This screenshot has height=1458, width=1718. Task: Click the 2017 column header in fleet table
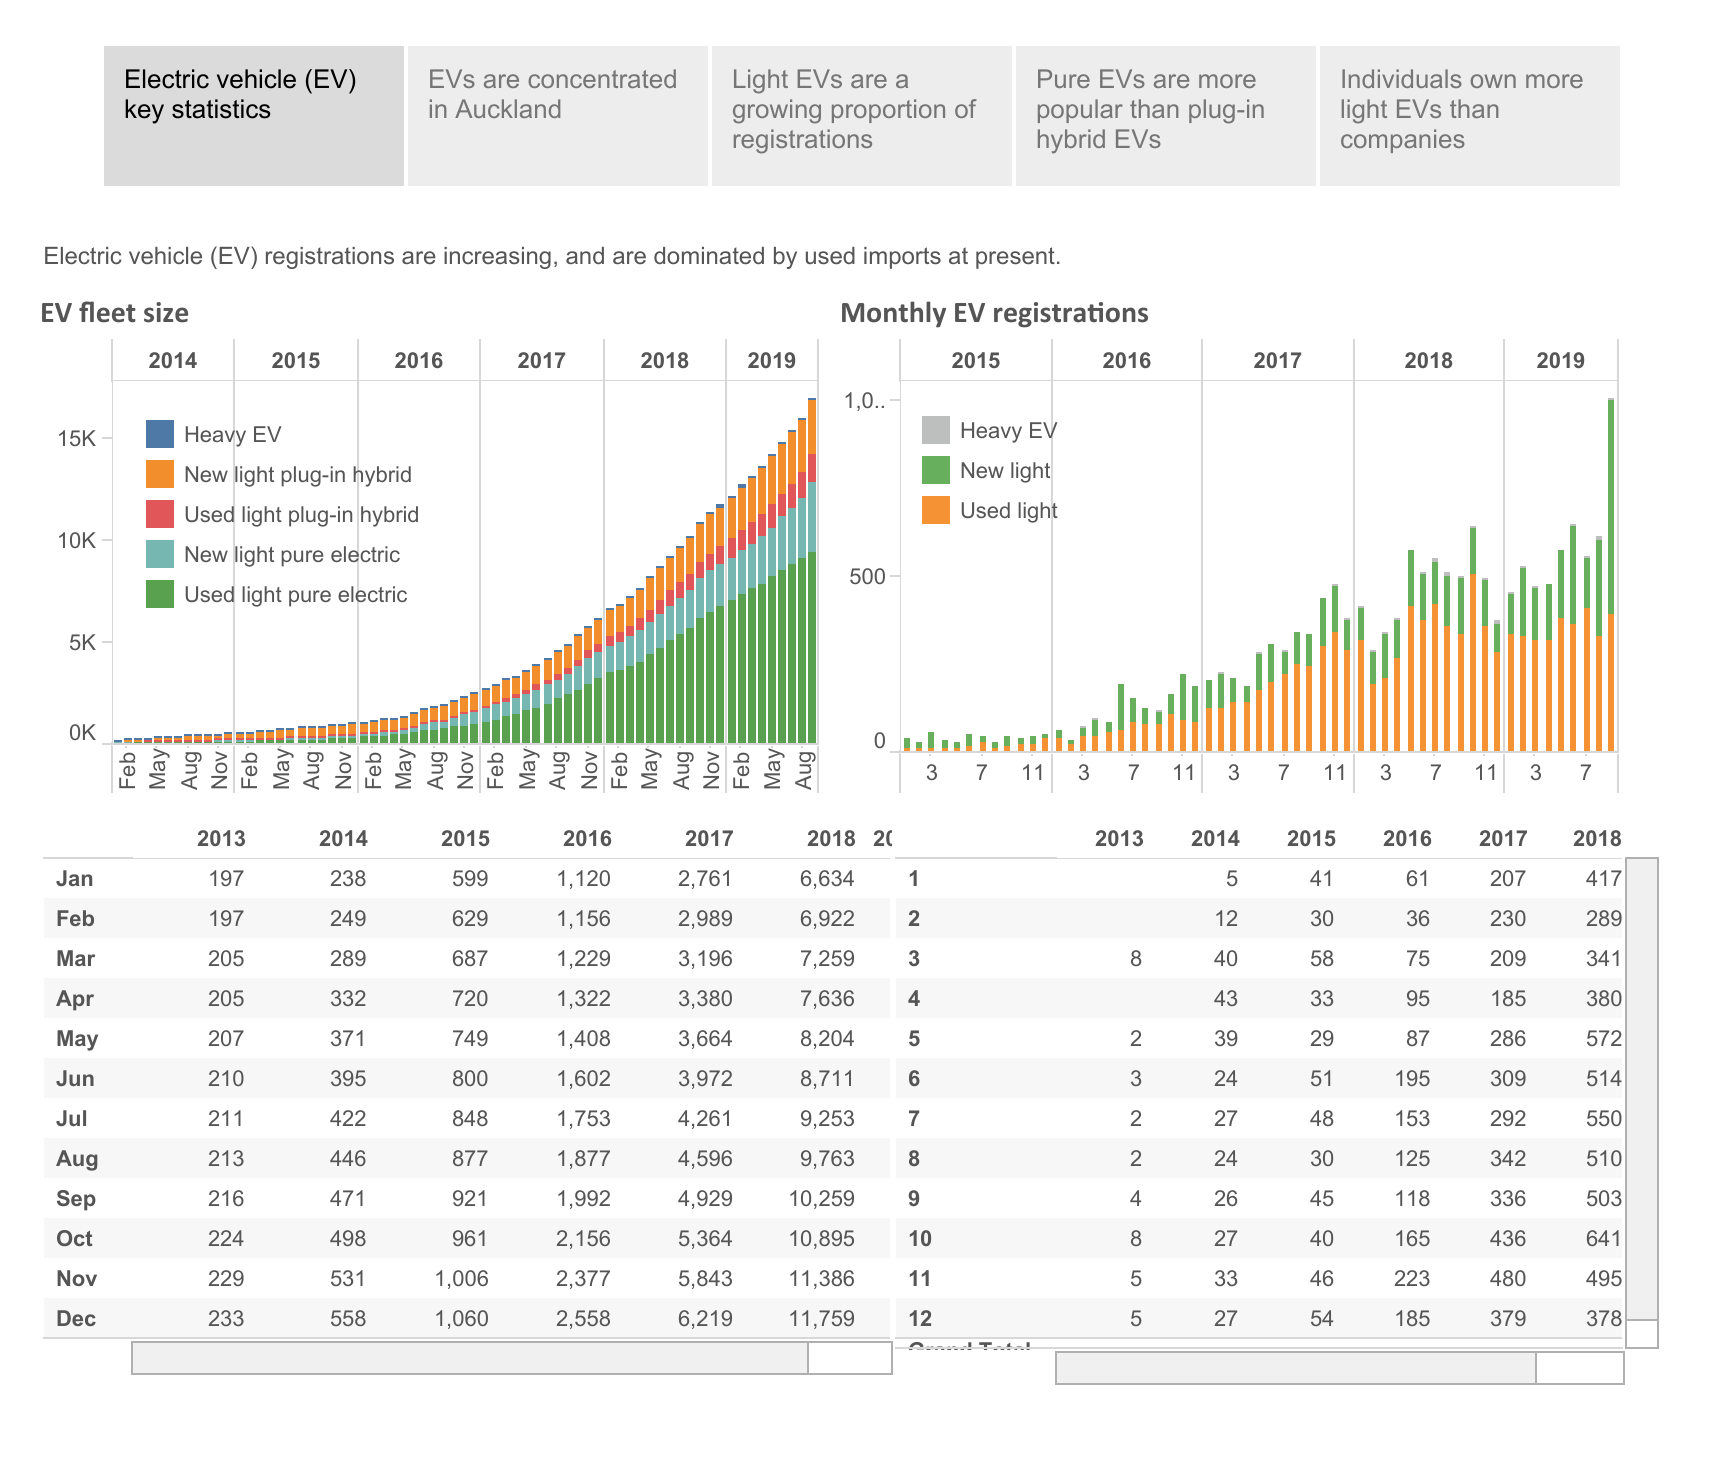click(x=709, y=839)
